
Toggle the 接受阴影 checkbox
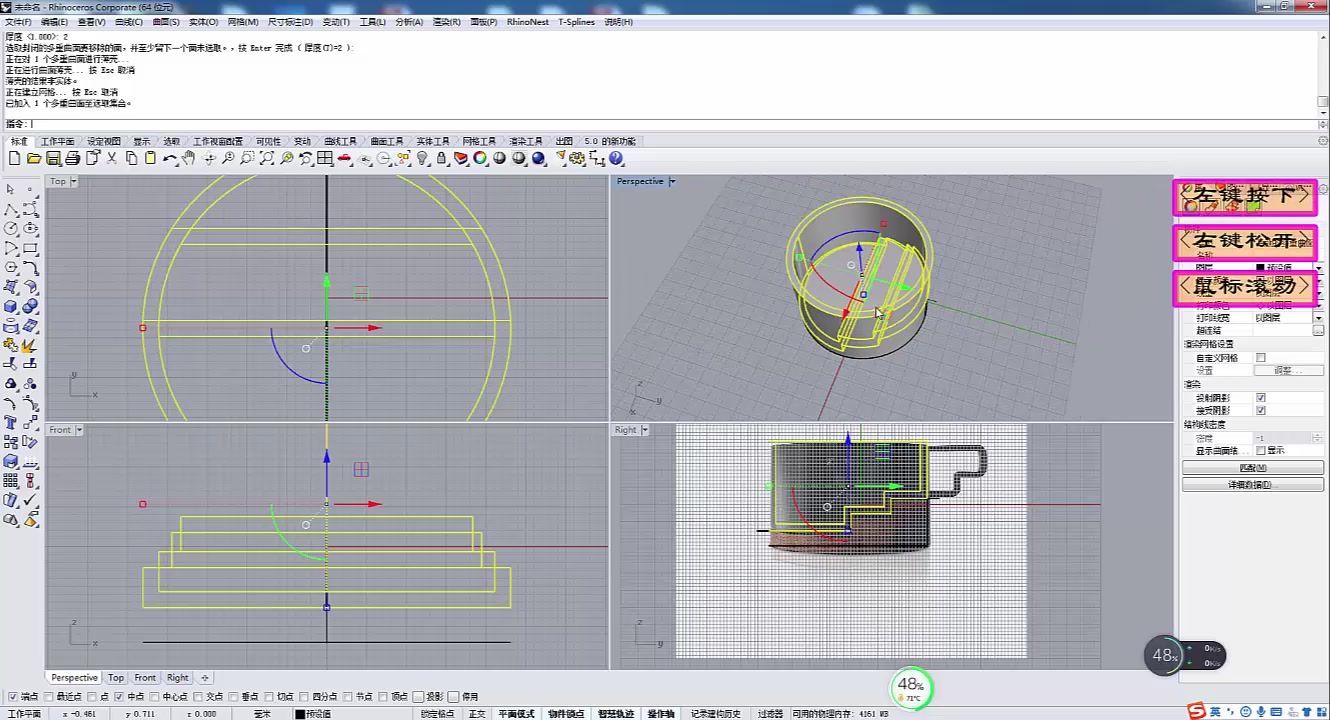tap(1260, 410)
